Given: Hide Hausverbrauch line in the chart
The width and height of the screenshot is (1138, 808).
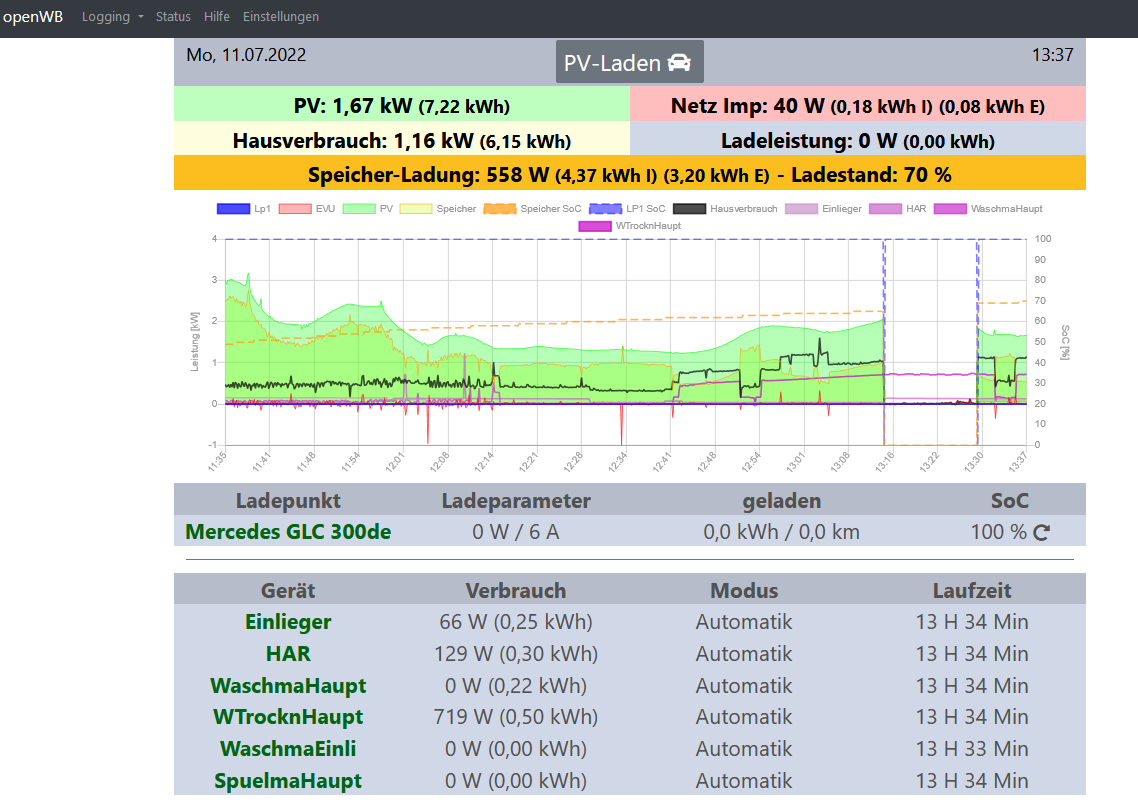Looking at the screenshot, I should coord(725,209).
